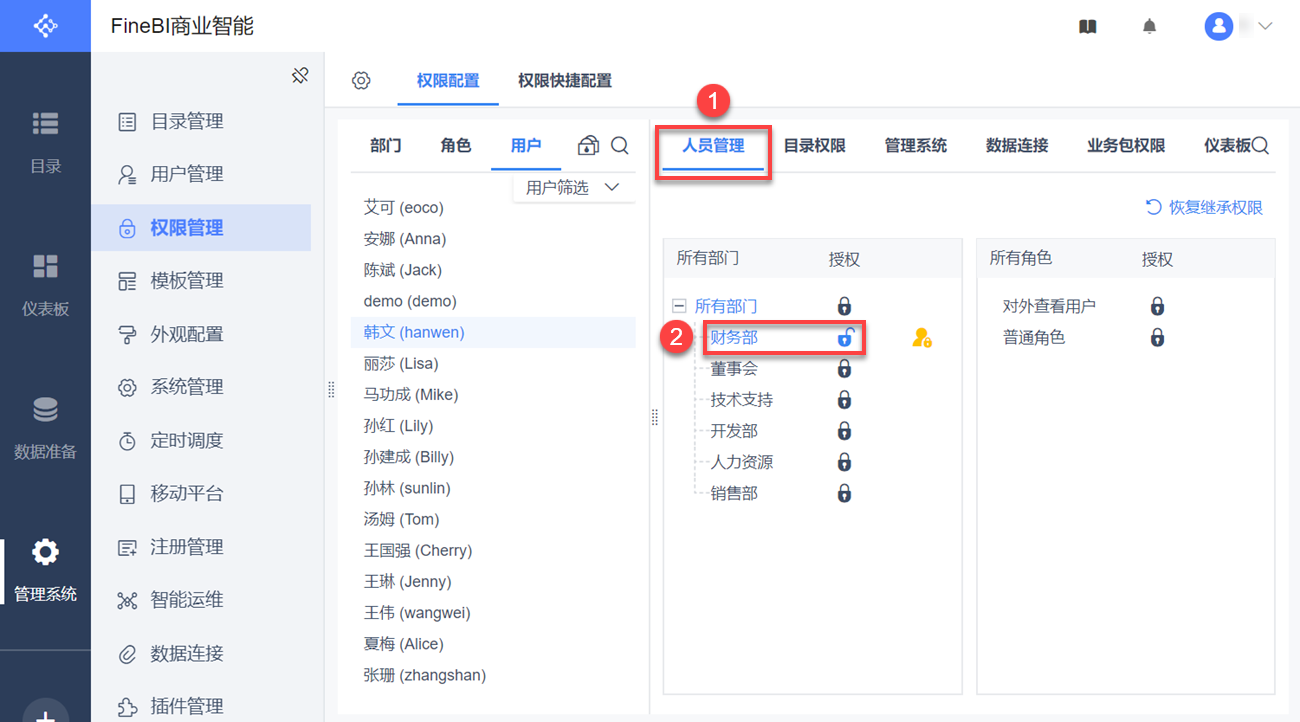The image size is (1300, 722).
Task: Open the 用户筛选 dropdown
Action: [574, 187]
